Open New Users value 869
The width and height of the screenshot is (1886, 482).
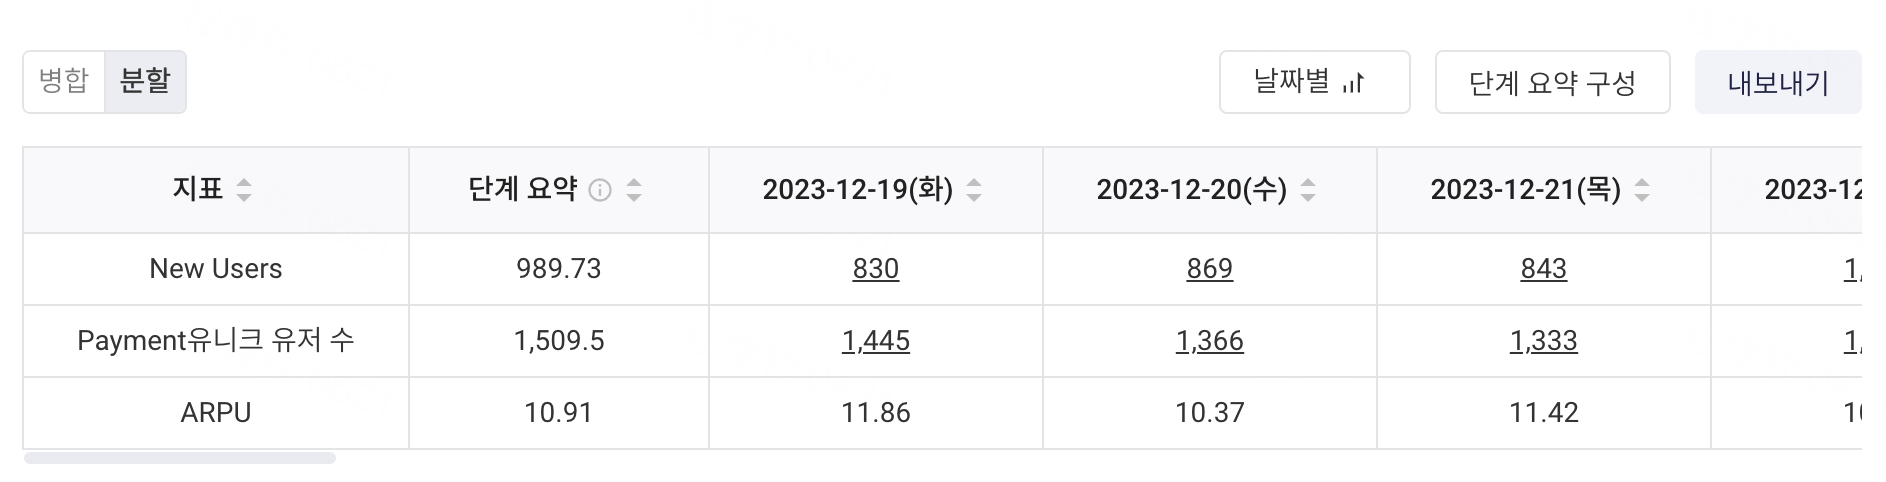click(1210, 269)
